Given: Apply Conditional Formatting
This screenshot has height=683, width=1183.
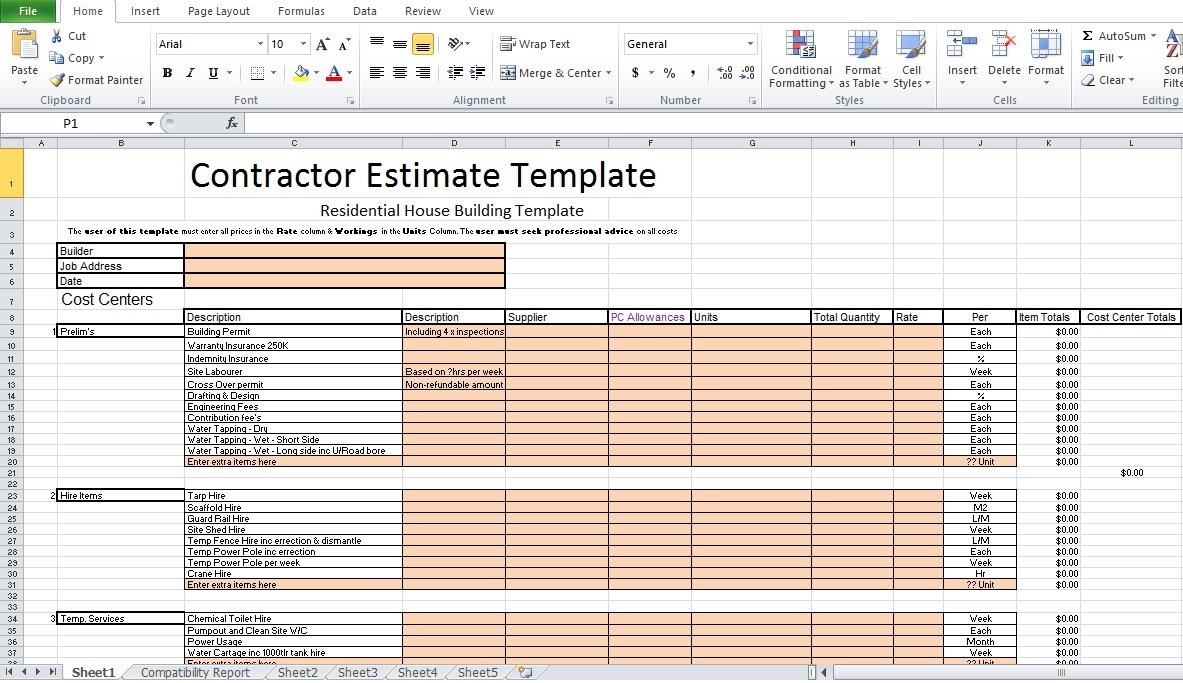Looking at the screenshot, I should (x=800, y=58).
